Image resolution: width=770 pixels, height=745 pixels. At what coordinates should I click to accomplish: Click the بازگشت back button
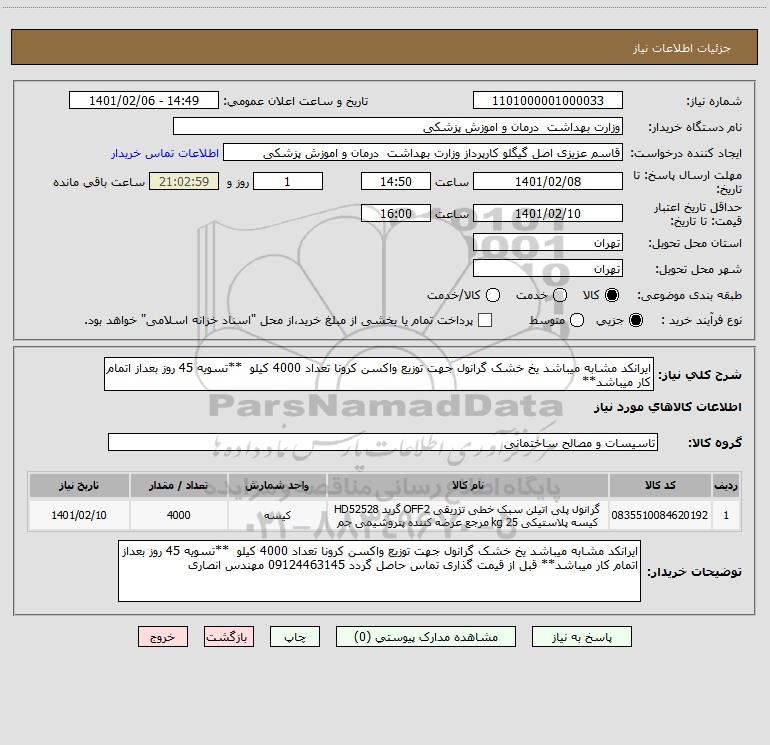(x=229, y=636)
